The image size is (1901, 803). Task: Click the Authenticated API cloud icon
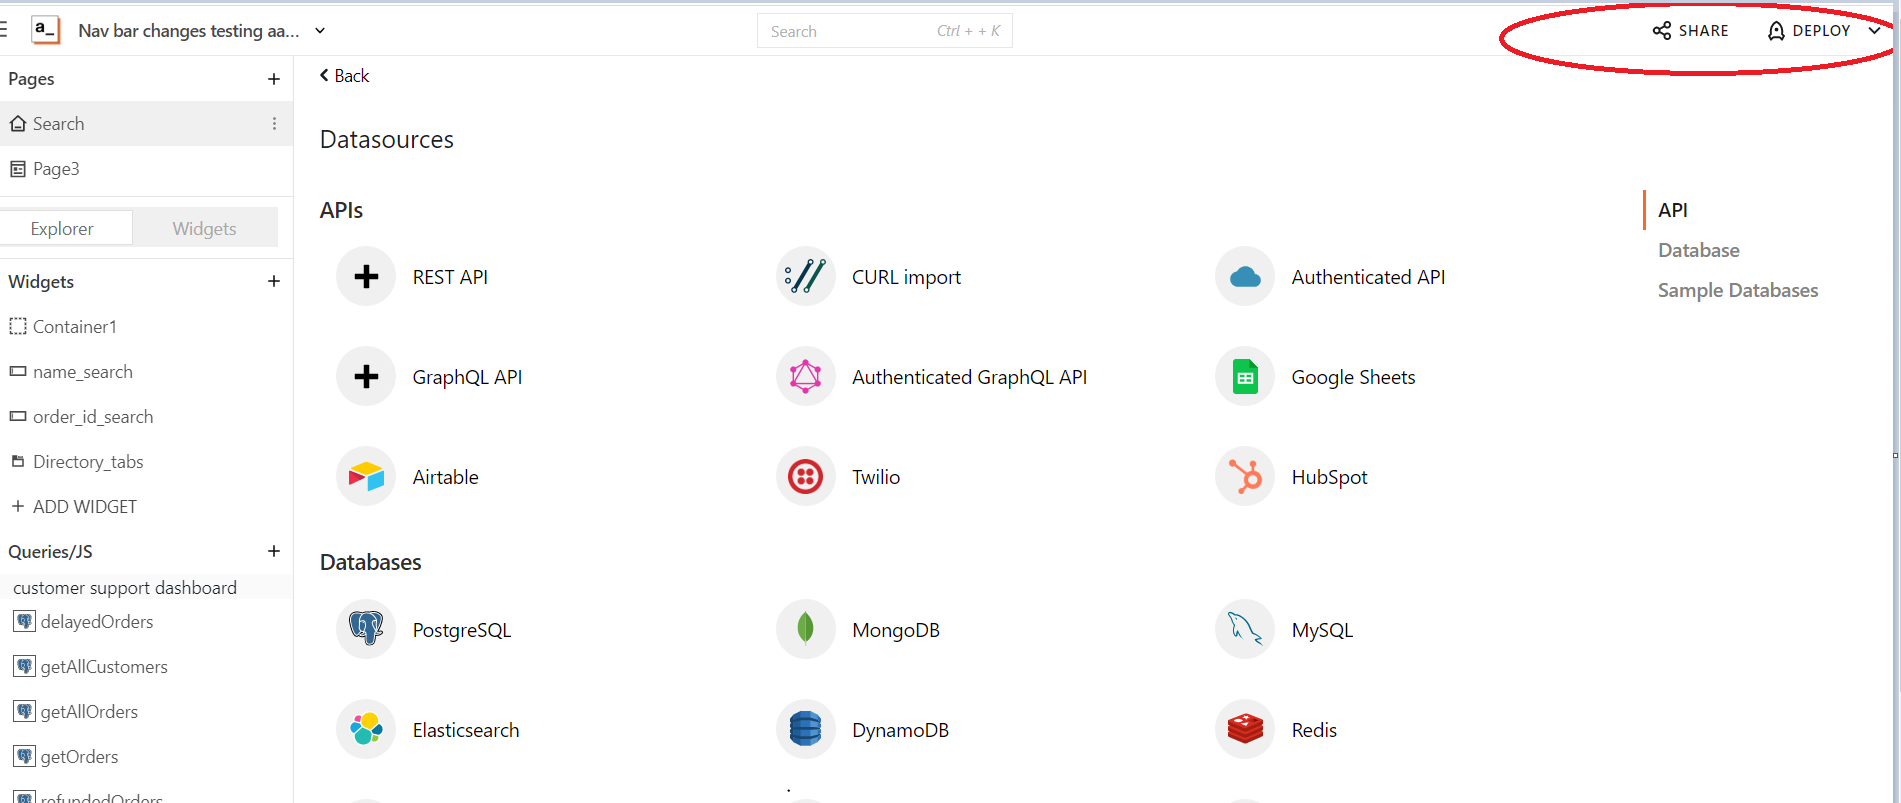1245,277
